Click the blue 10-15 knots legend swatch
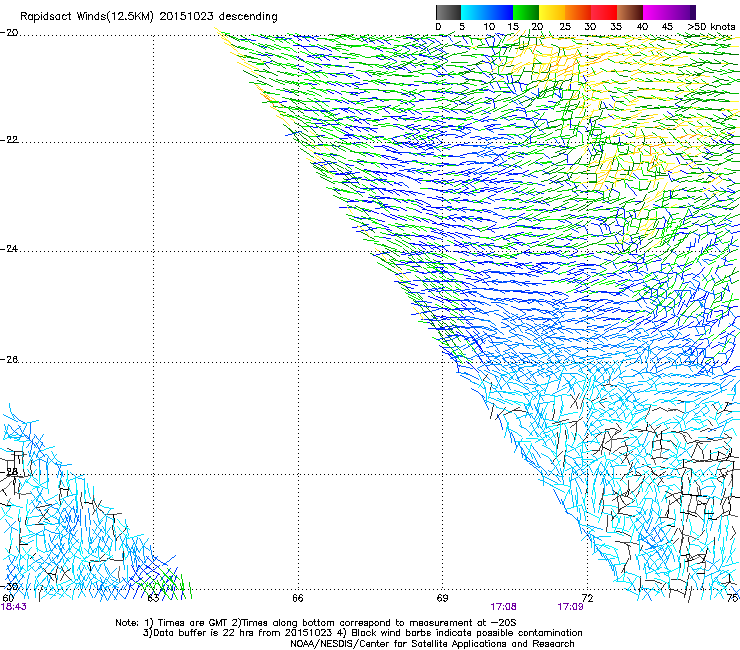This screenshot has width=740, height=650. click(500, 12)
